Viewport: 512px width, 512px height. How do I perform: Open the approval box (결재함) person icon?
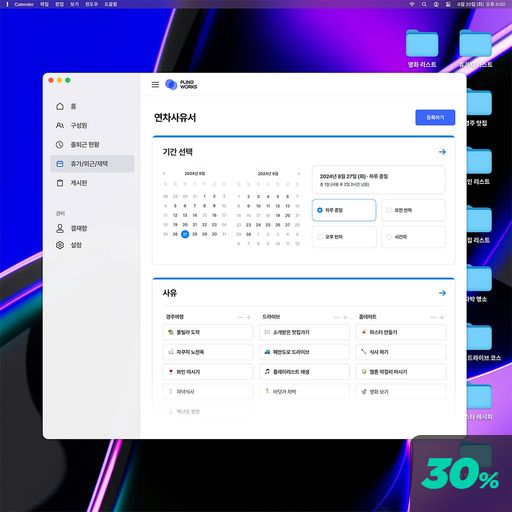point(60,228)
